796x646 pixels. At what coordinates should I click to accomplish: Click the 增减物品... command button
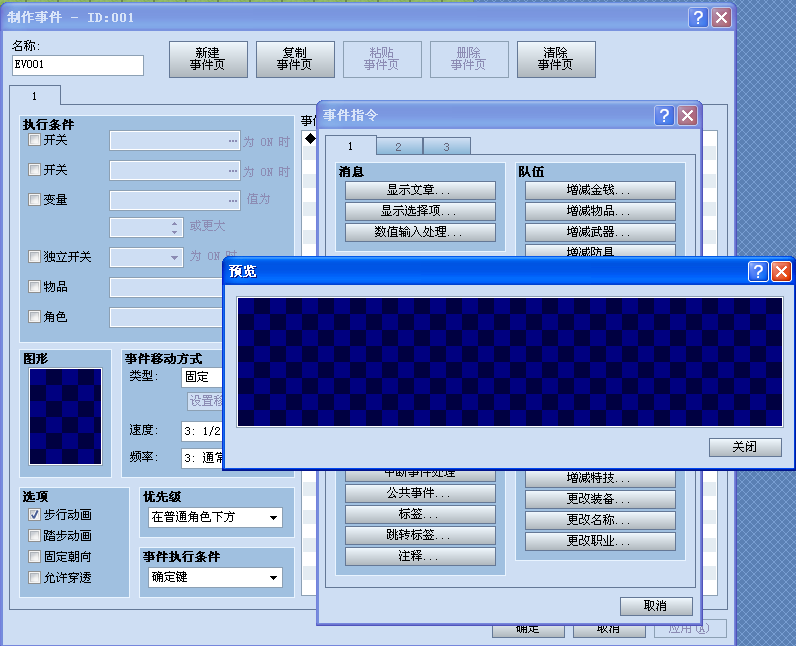(600, 211)
